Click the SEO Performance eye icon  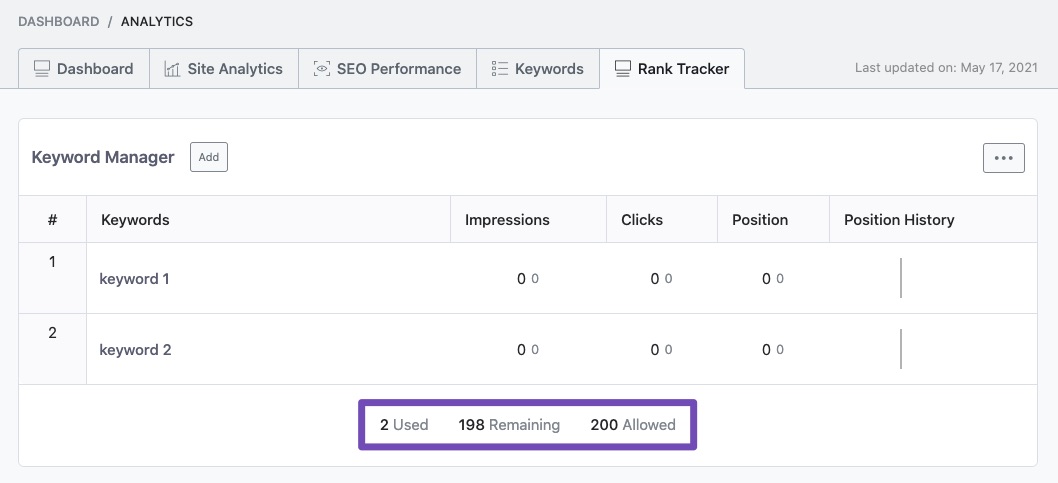[322, 69]
